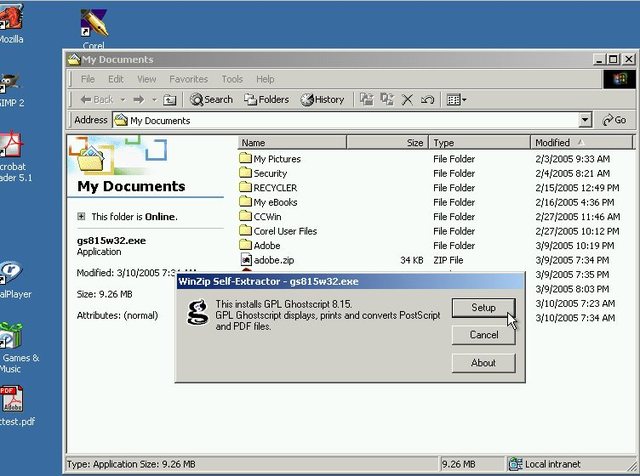
Task: Toggle the Folders pane button
Action: 266,99
